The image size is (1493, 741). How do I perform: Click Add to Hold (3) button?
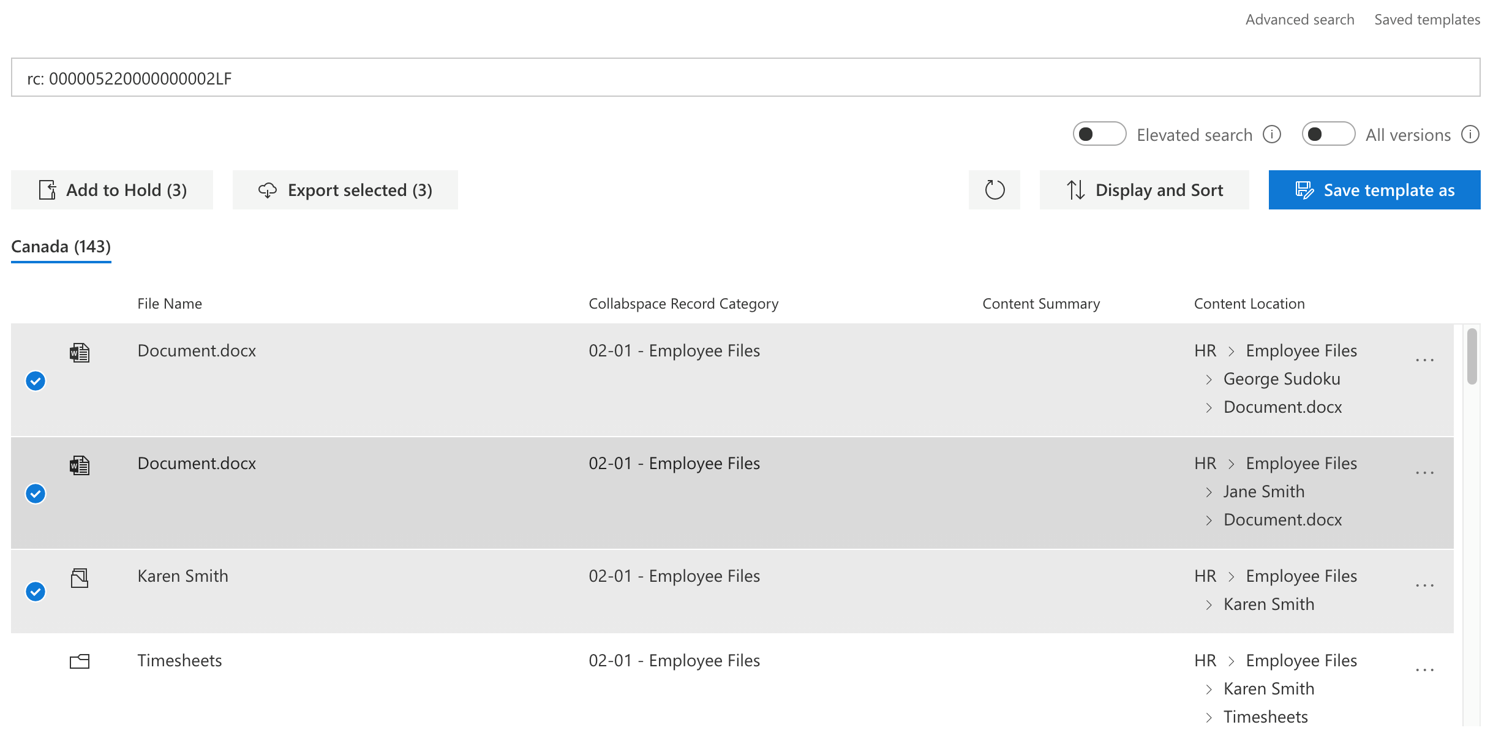click(112, 190)
